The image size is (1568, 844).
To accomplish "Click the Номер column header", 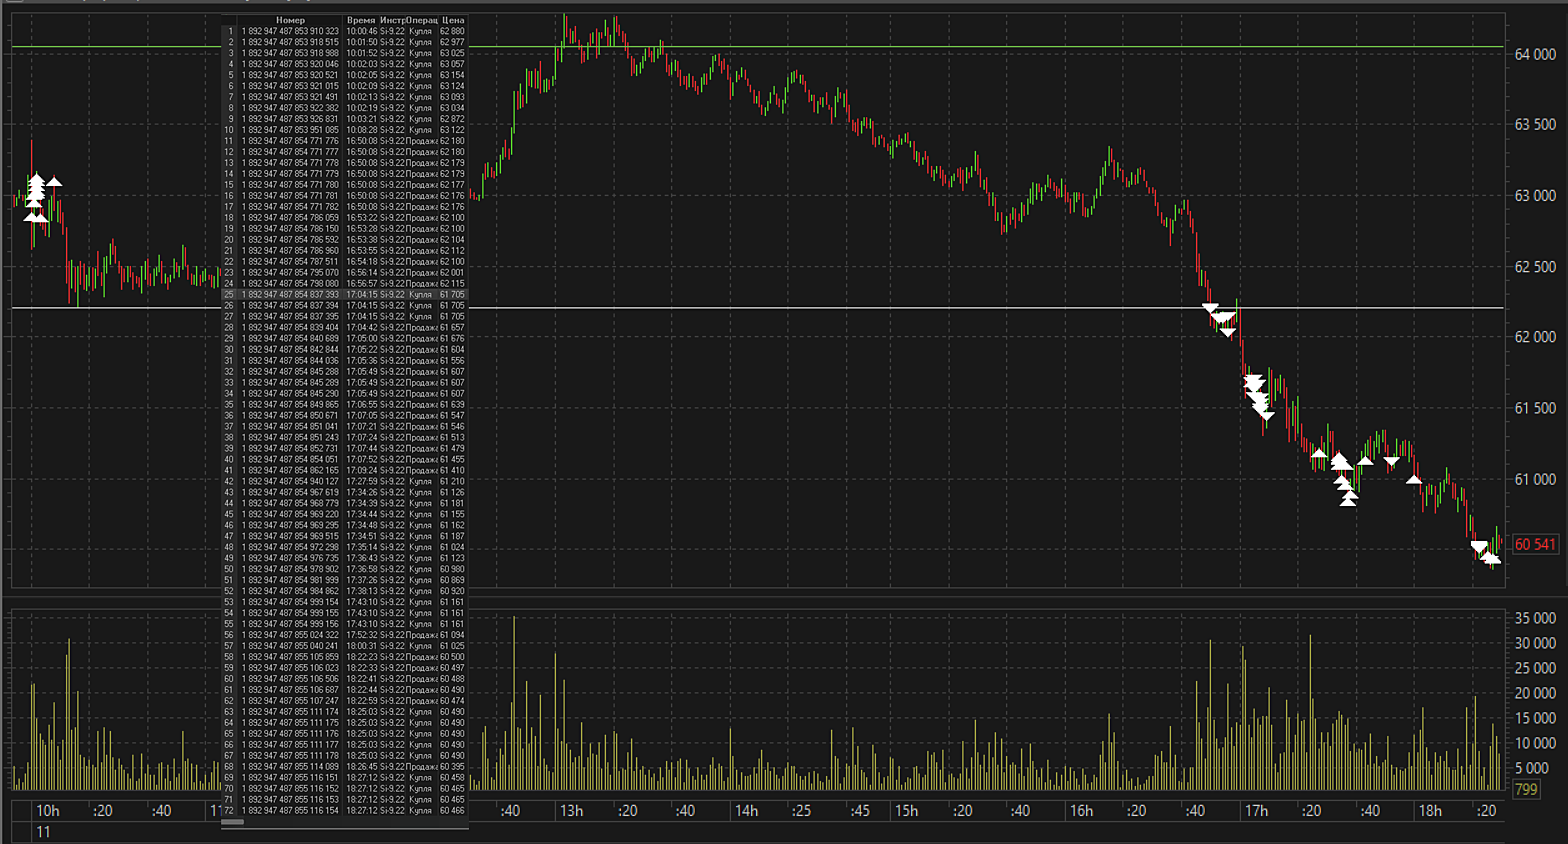I will [x=290, y=20].
